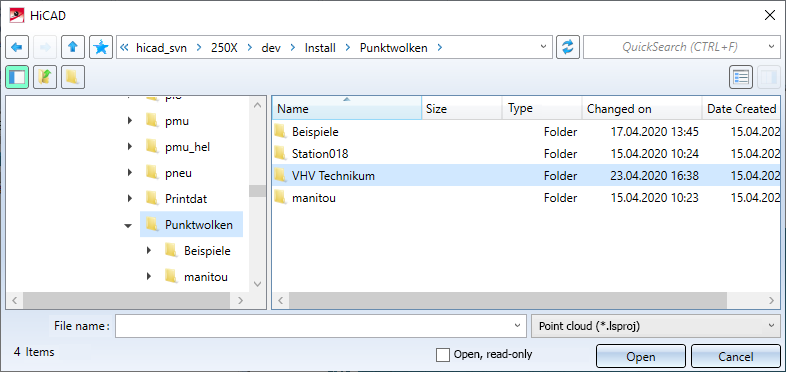The height and width of the screenshot is (372, 786).
Task: Click the Cancel button
Action: coord(735,356)
